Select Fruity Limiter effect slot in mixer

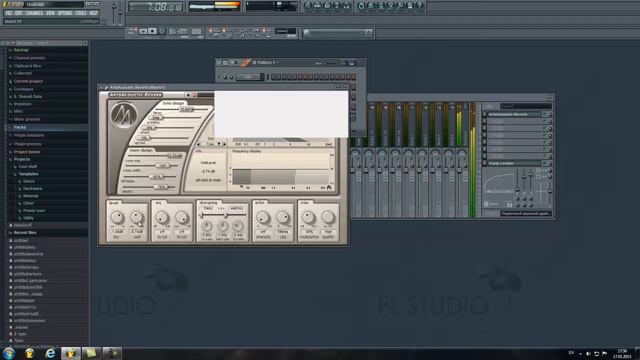[513, 163]
